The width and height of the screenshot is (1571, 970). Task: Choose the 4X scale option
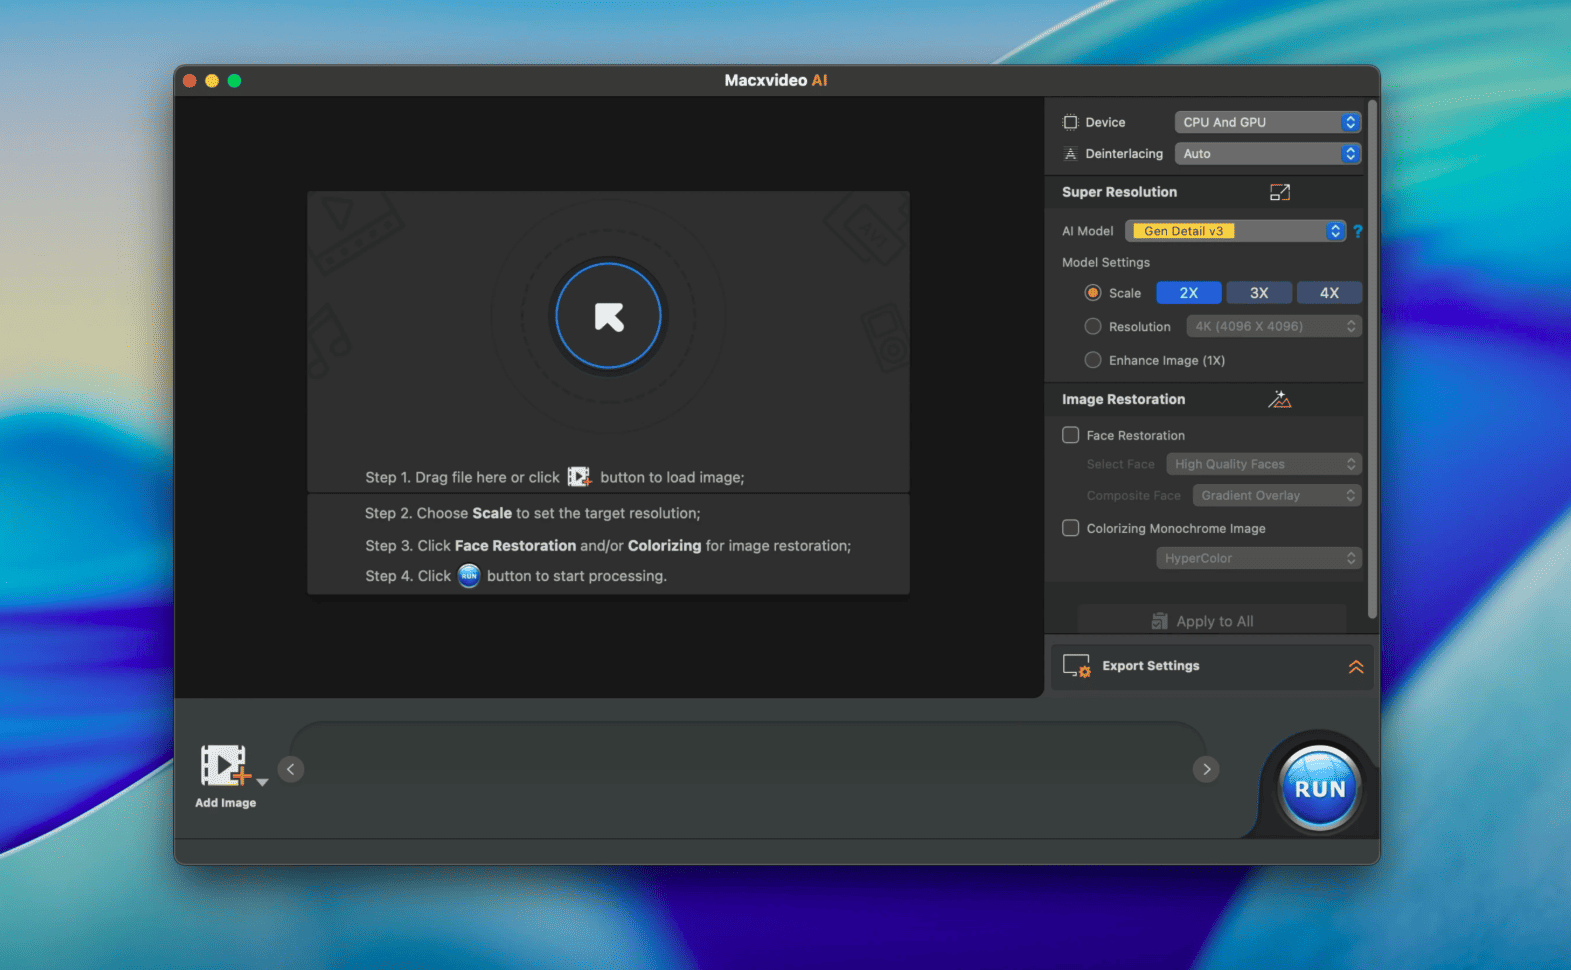pos(1329,293)
